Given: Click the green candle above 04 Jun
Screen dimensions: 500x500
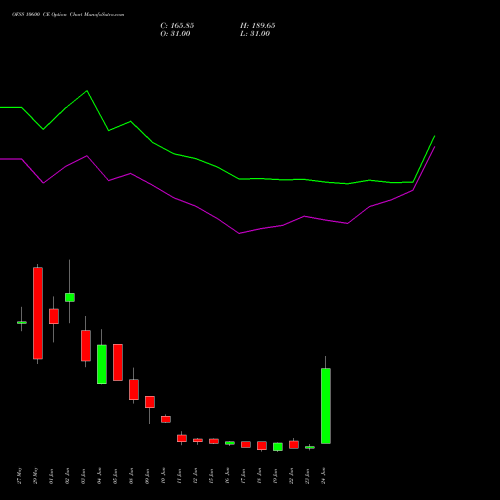Looking at the screenshot, I should coord(102,364).
